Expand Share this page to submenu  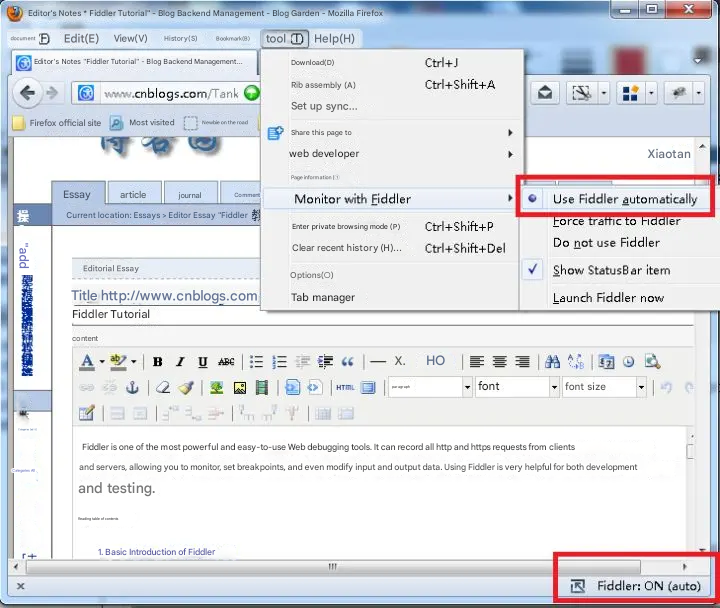391,133
